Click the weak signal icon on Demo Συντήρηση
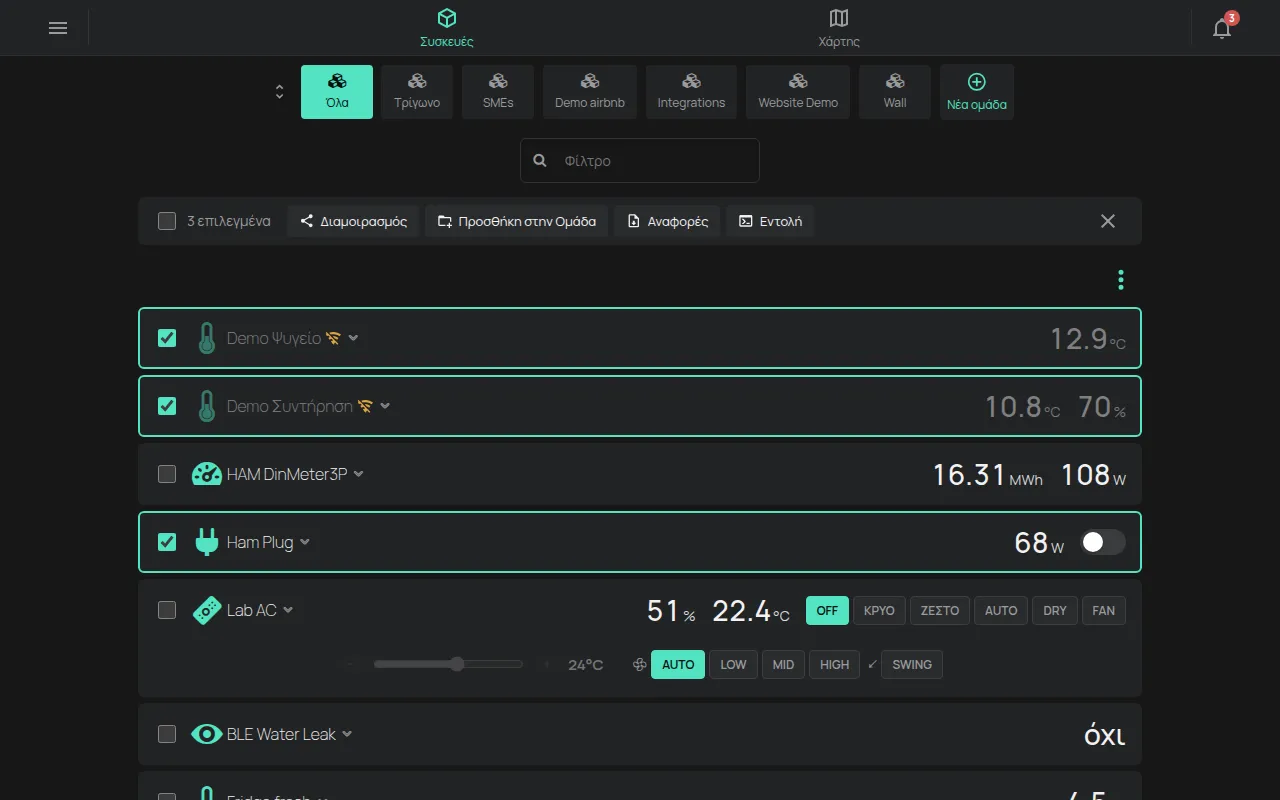The width and height of the screenshot is (1280, 800). point(365,406)
